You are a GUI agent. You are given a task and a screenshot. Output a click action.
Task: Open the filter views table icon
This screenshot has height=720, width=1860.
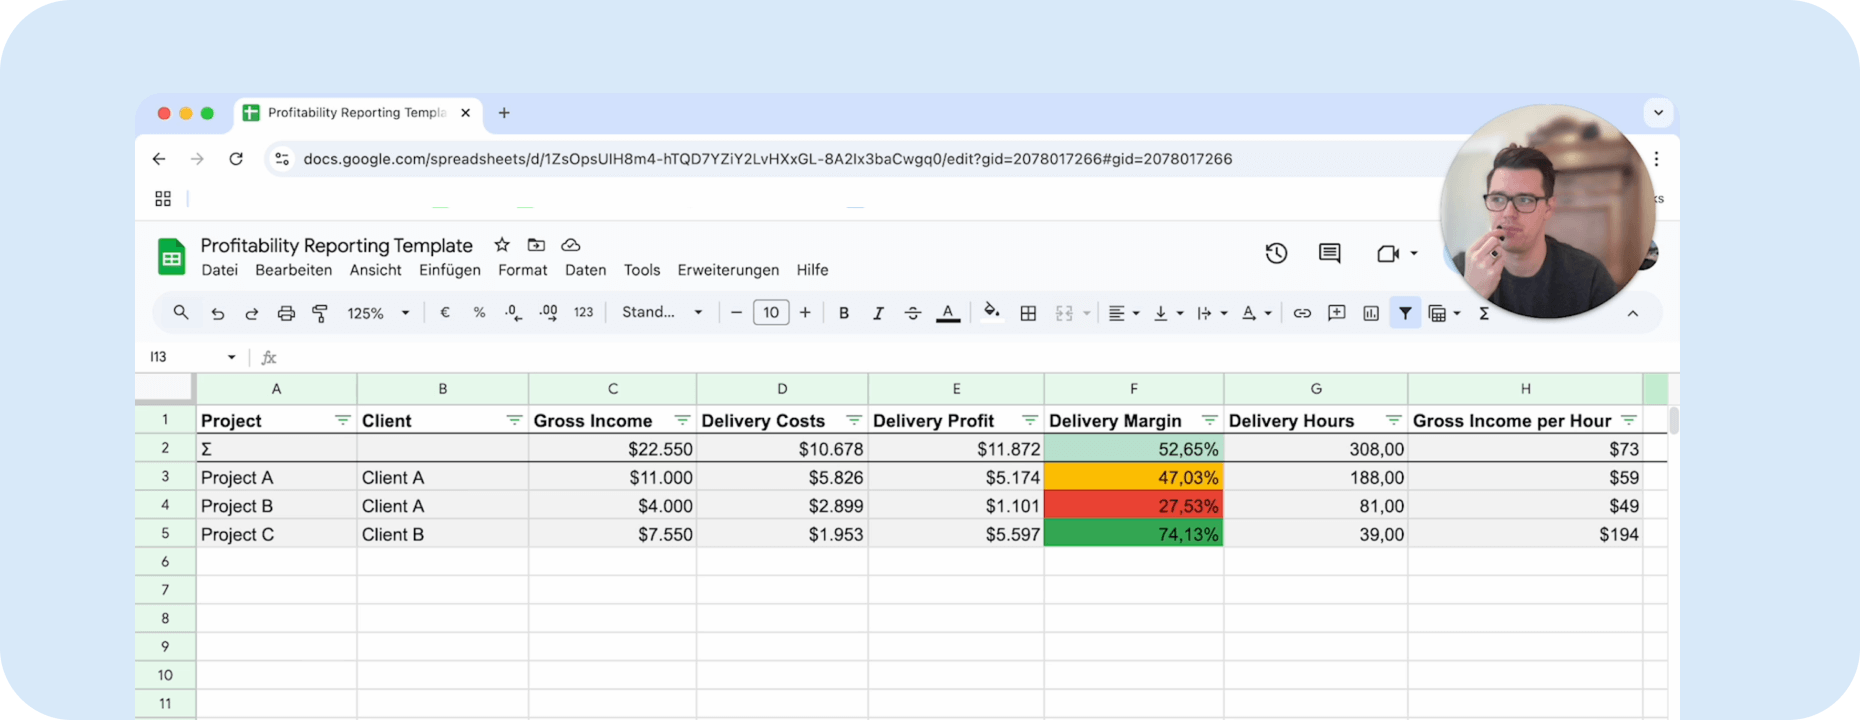1438,313
